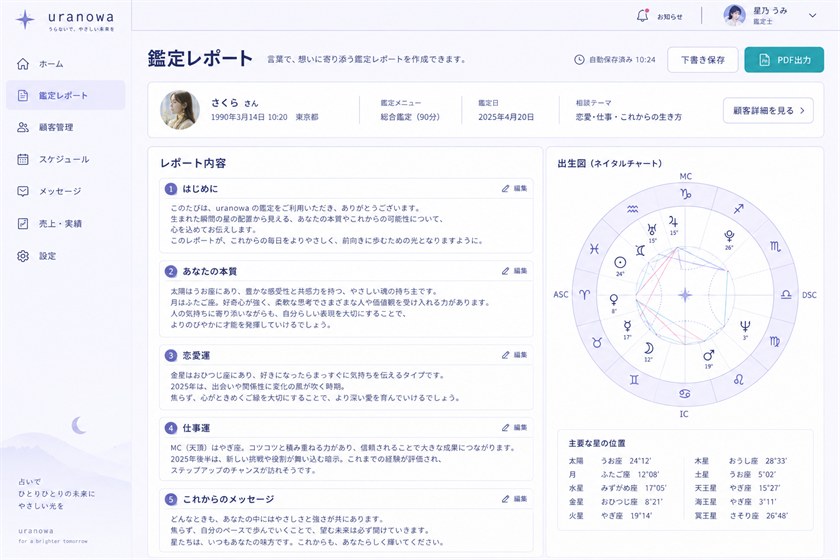Click the uranowa star logo
840x560 pixels.
pos(25,20)
